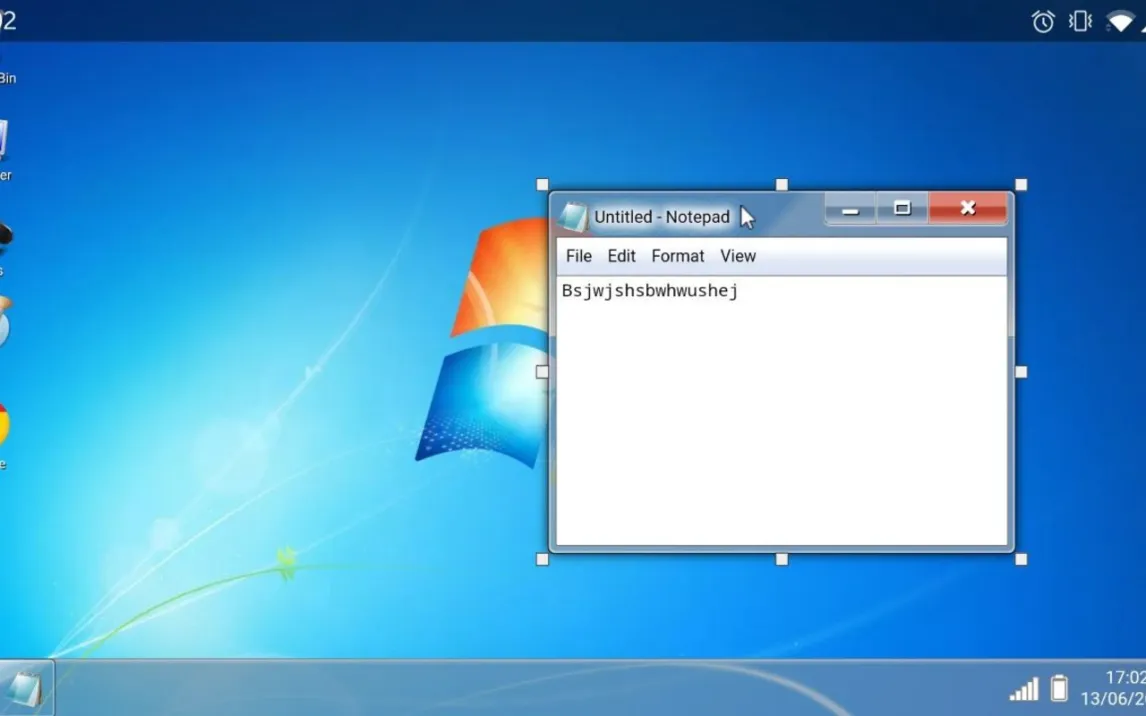Open the File menu

[579, 256]
